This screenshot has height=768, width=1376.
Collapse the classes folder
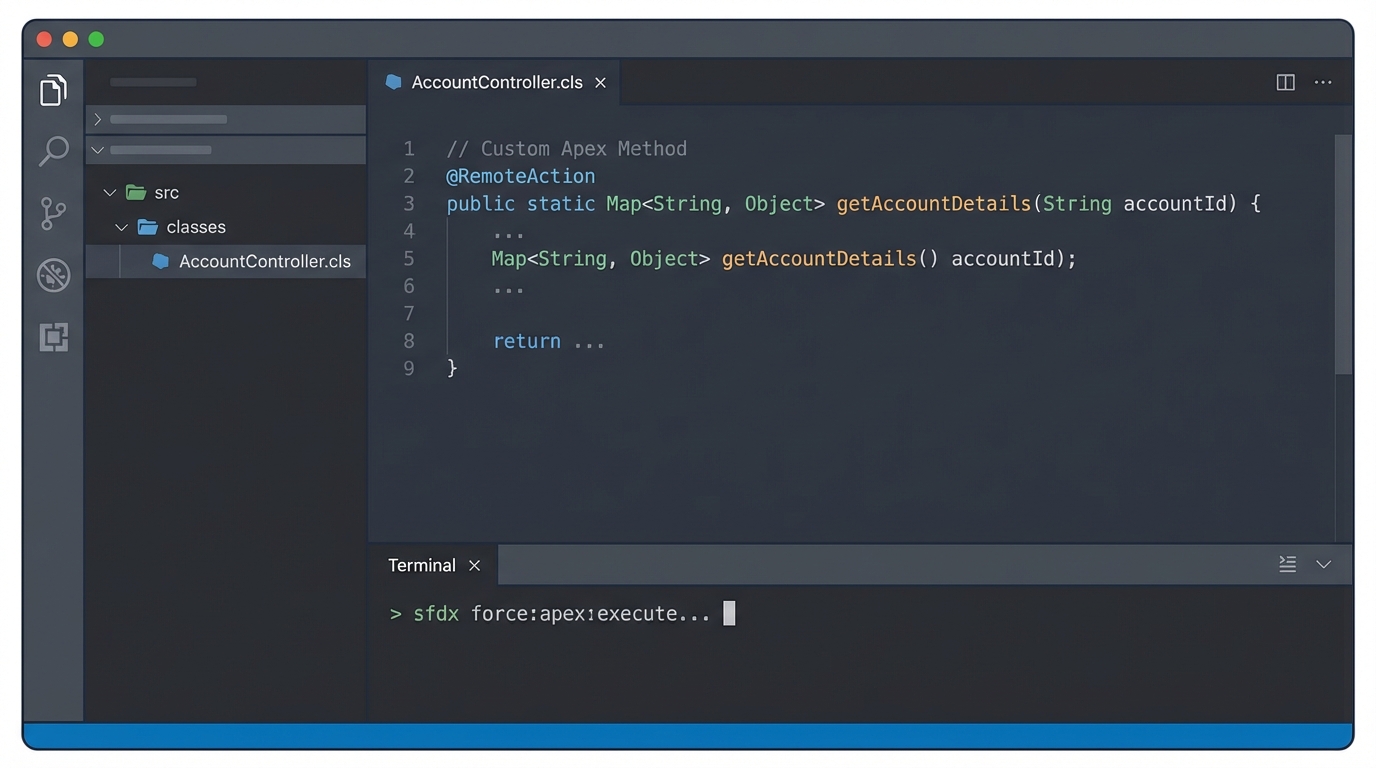pos(121,227)
